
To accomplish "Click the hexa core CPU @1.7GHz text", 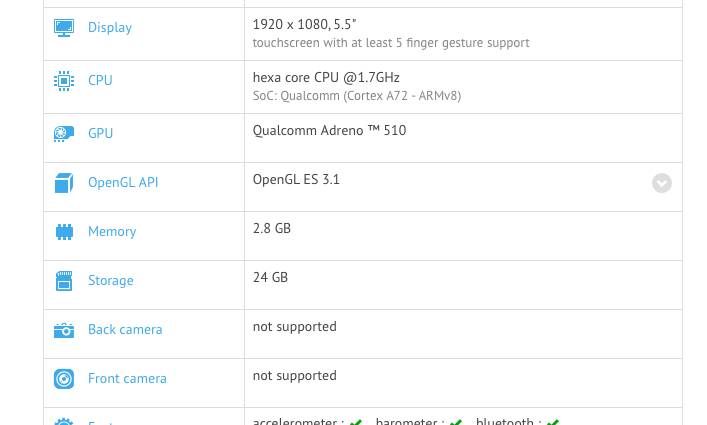I will point(326,77).
